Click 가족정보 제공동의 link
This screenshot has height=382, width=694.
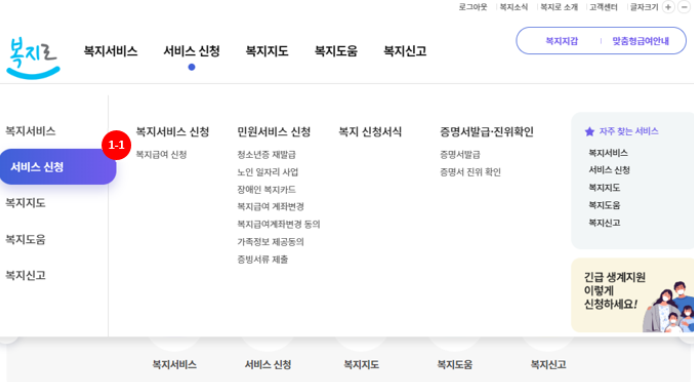pos(270,242)
